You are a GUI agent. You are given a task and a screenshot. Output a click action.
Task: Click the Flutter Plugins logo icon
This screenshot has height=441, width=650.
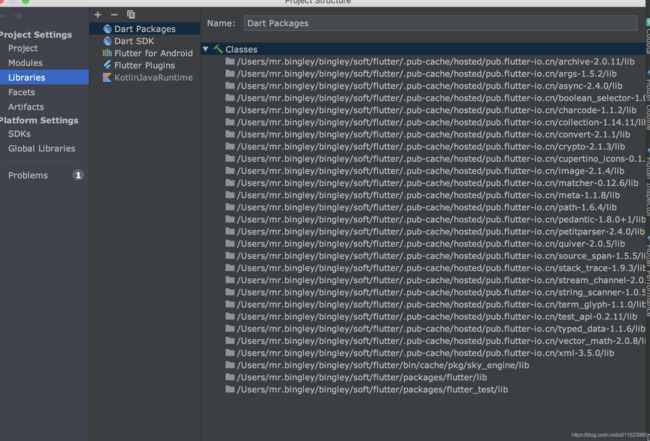[x=107, y=65]
